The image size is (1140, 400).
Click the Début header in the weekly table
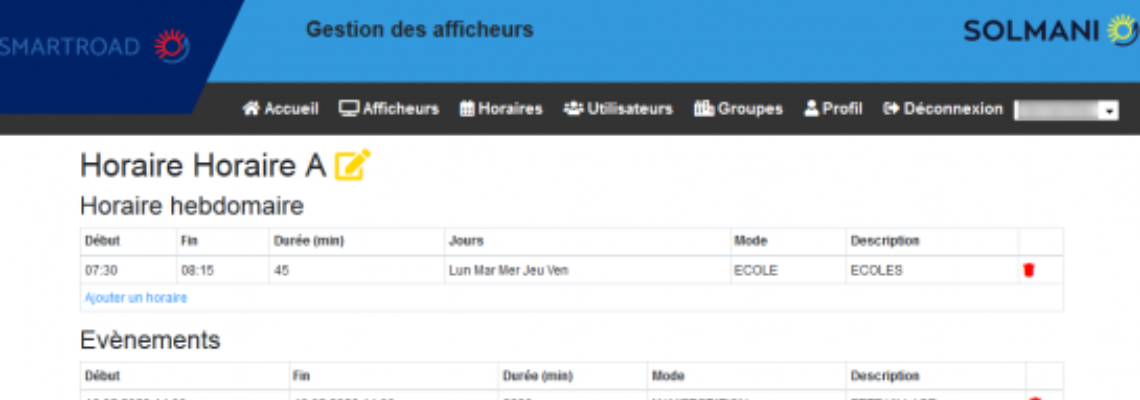pyautogui.click(x=102, y=241)
